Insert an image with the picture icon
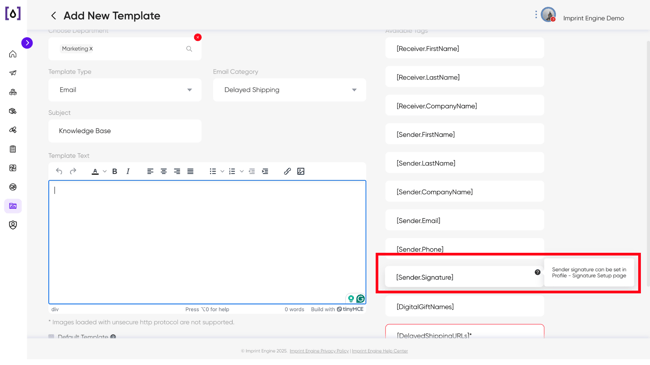 301,171
